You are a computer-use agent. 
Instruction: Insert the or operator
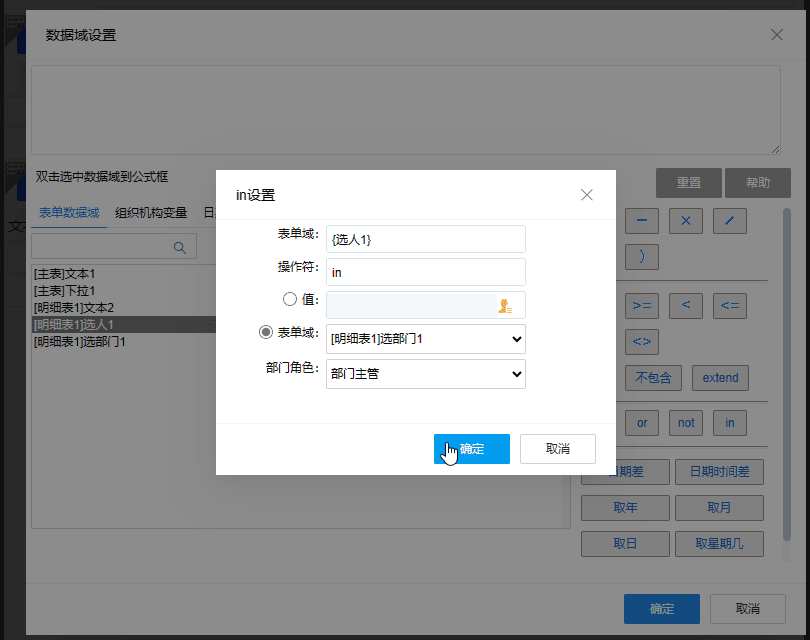click(x=642, y=423)
